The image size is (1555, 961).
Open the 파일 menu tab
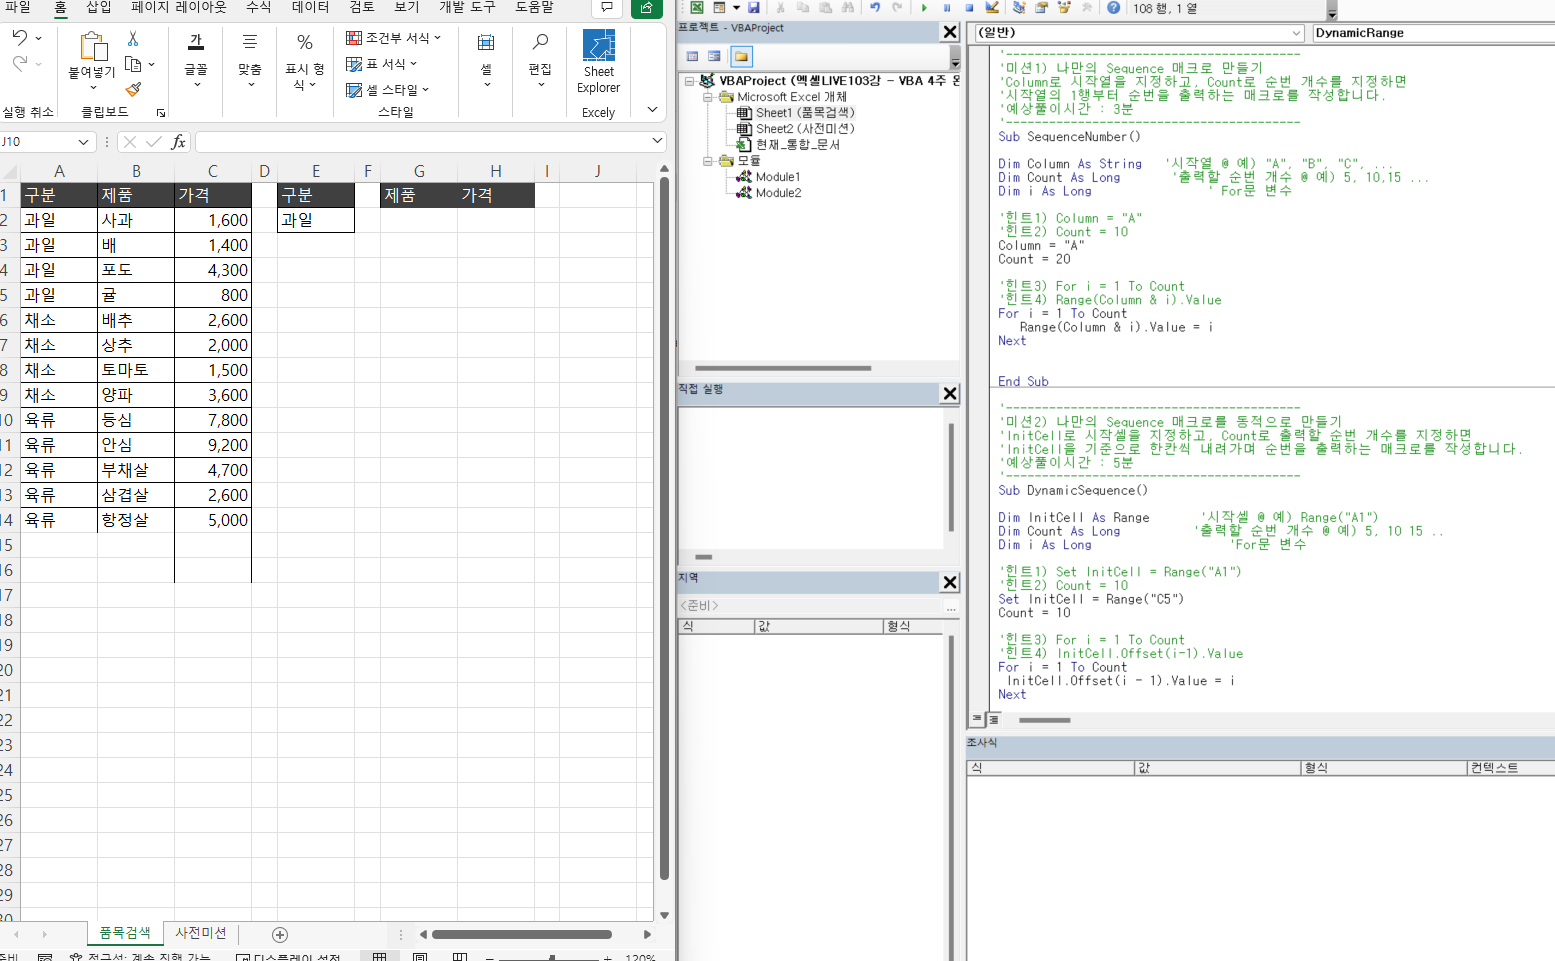(18, 7)
